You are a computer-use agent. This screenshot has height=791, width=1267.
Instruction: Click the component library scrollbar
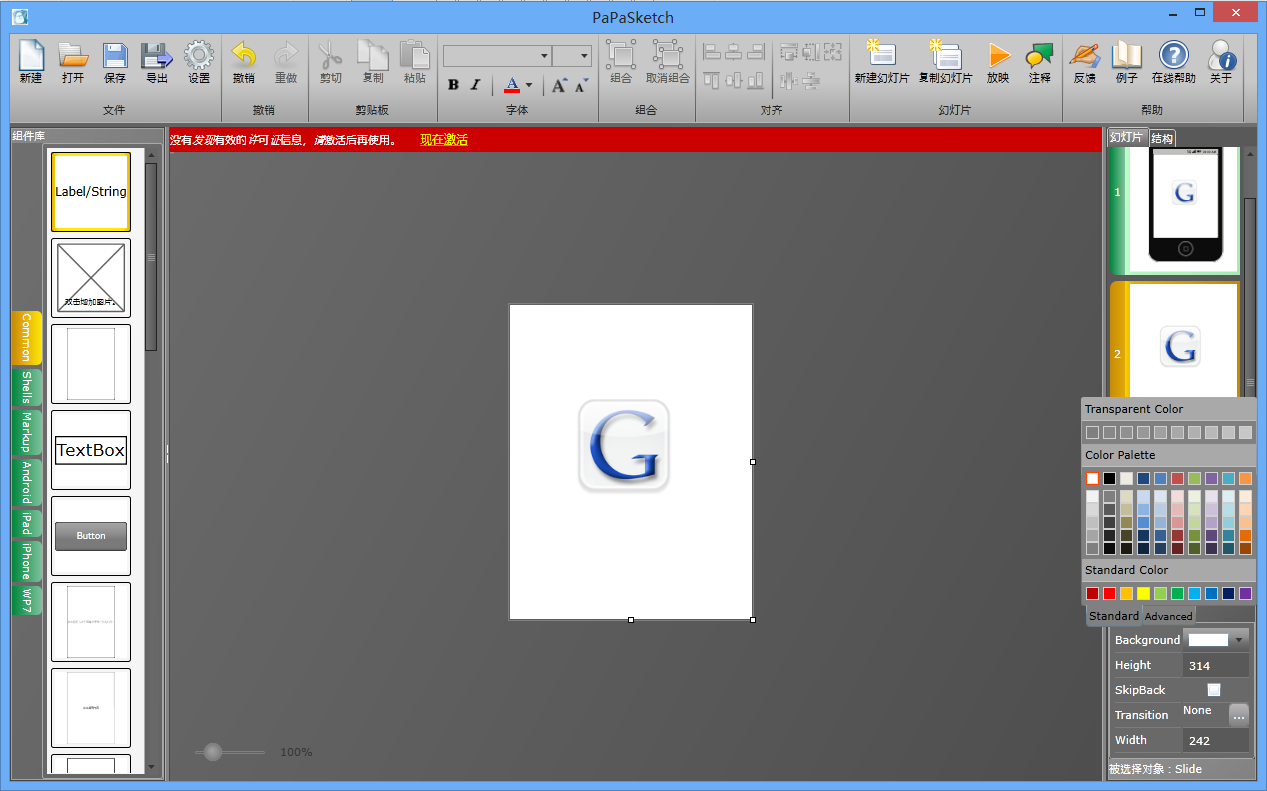click(x=151, y=256)
